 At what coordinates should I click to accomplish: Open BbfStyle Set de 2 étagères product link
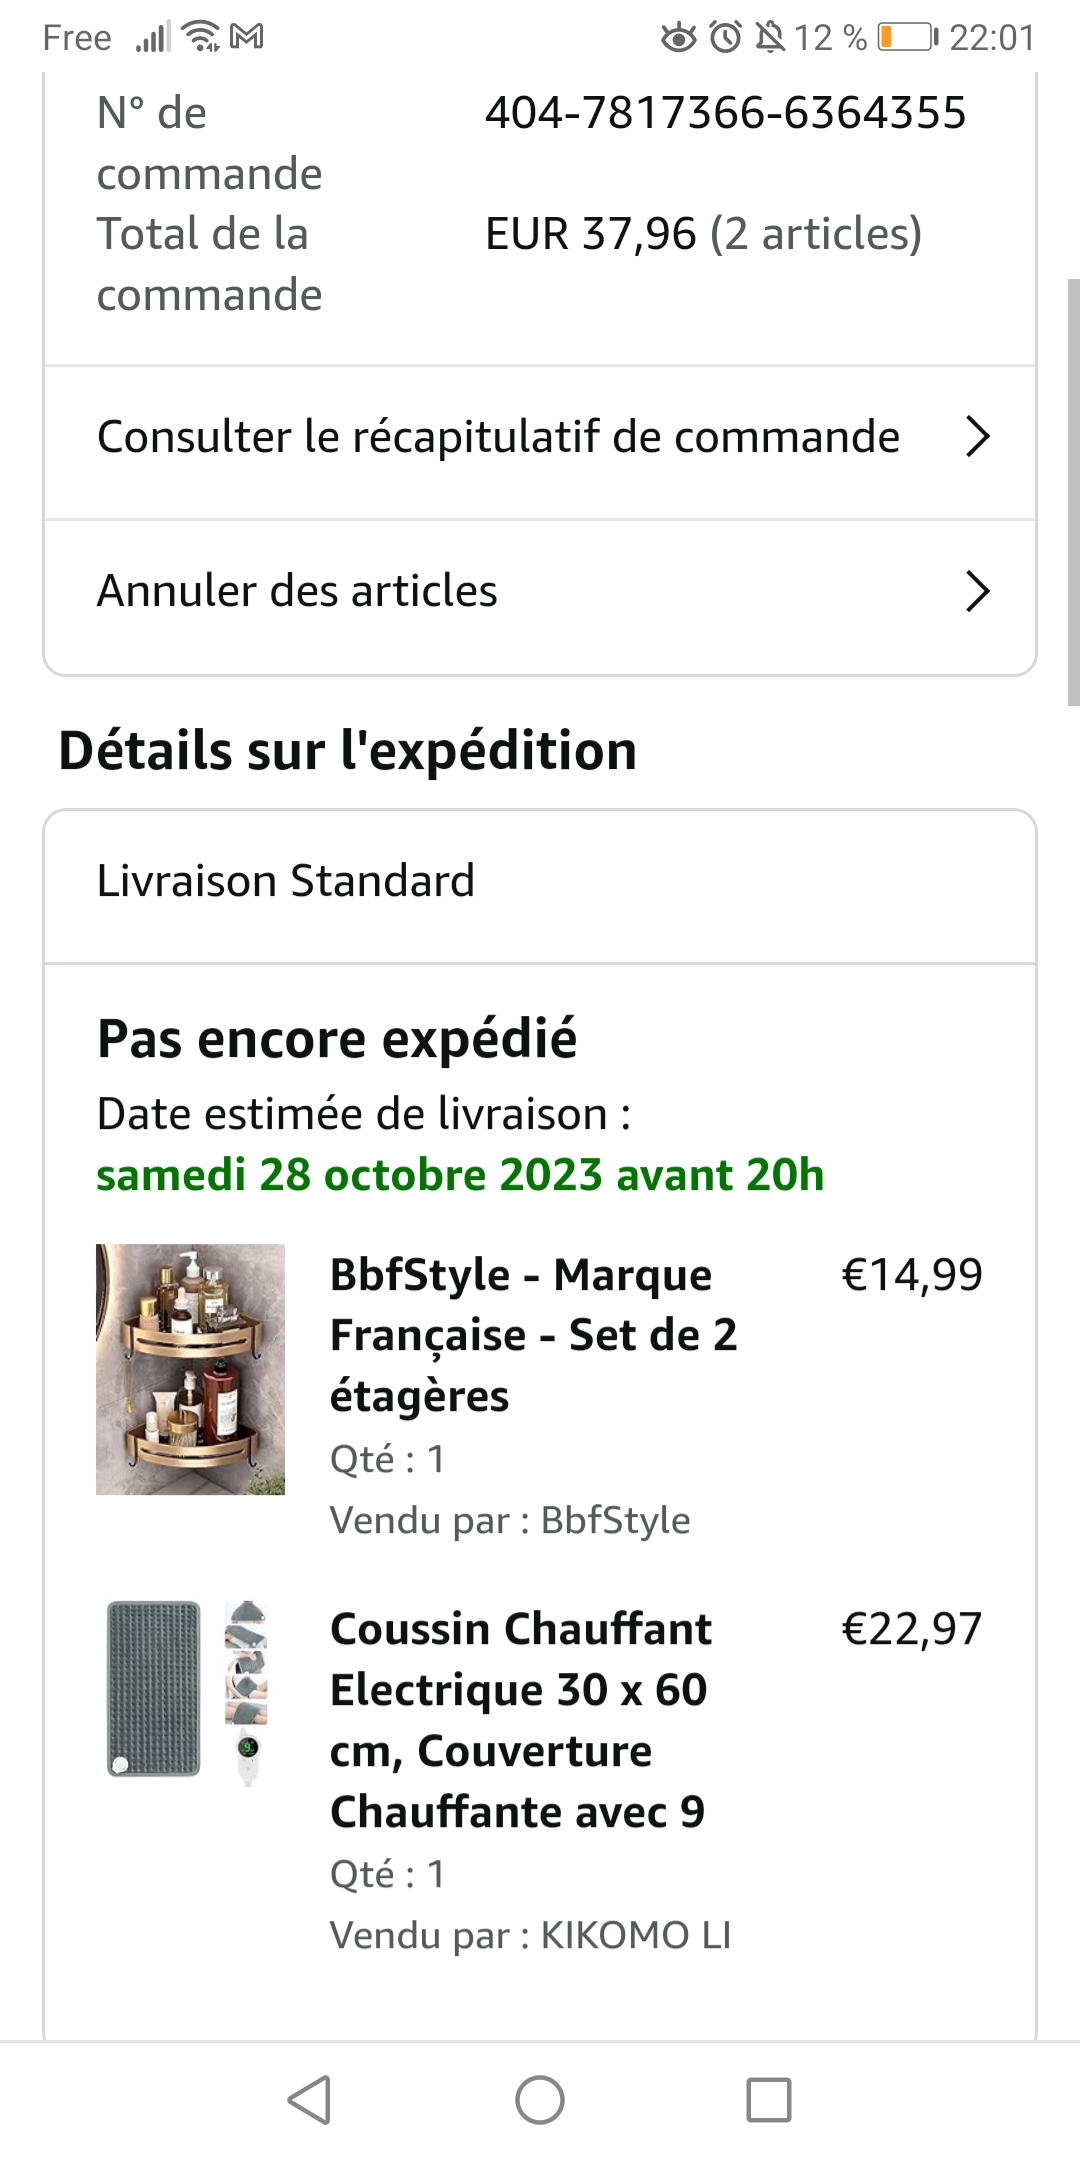[x=533, y=1335]
